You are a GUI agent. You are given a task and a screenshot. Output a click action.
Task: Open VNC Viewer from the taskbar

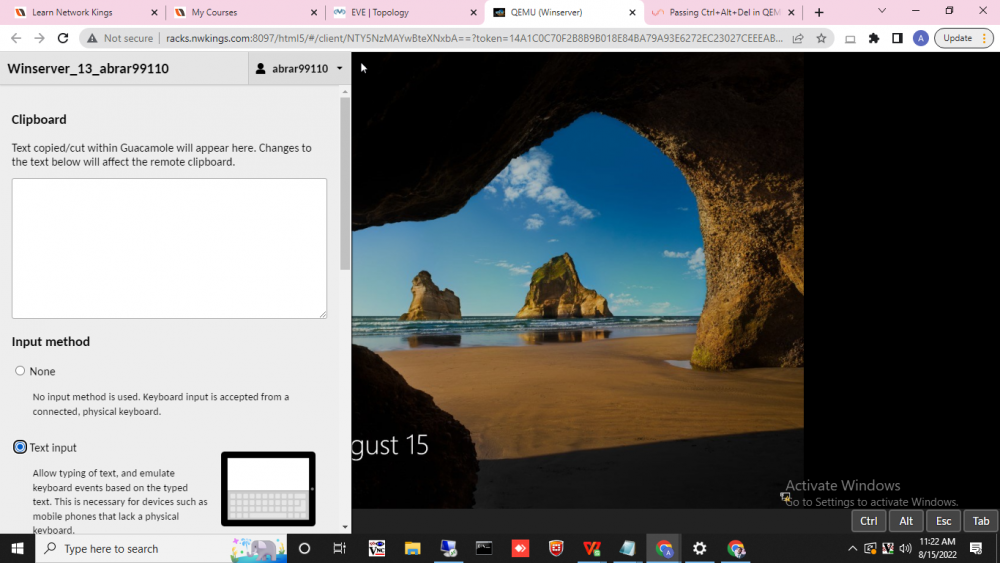[377, 548]
